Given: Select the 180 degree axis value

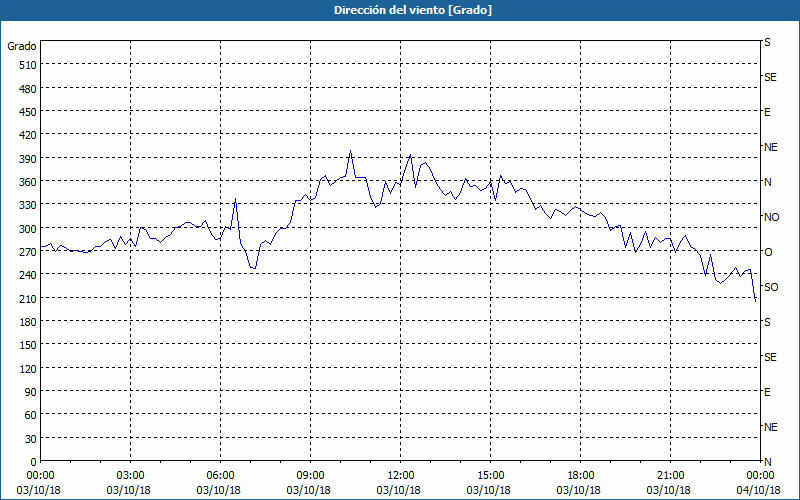Looking at the screenshot, I should (28, 322).
